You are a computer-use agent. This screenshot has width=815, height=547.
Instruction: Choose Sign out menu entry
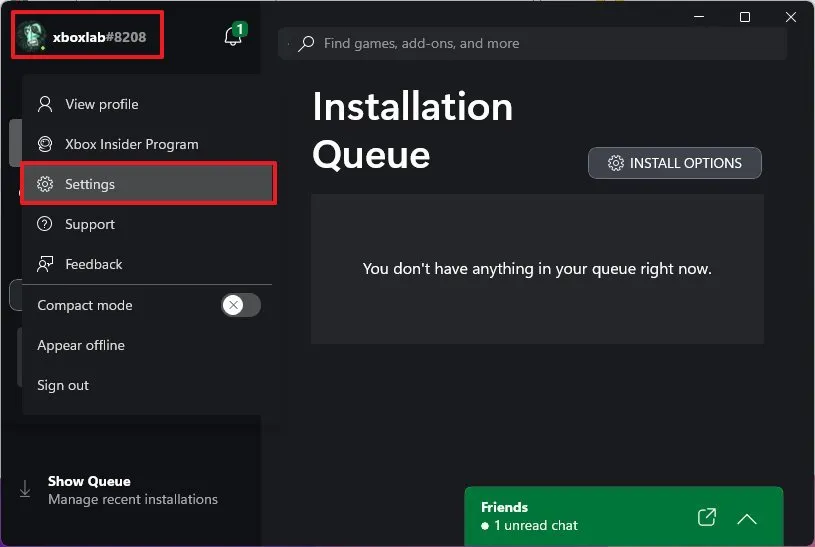63,385
